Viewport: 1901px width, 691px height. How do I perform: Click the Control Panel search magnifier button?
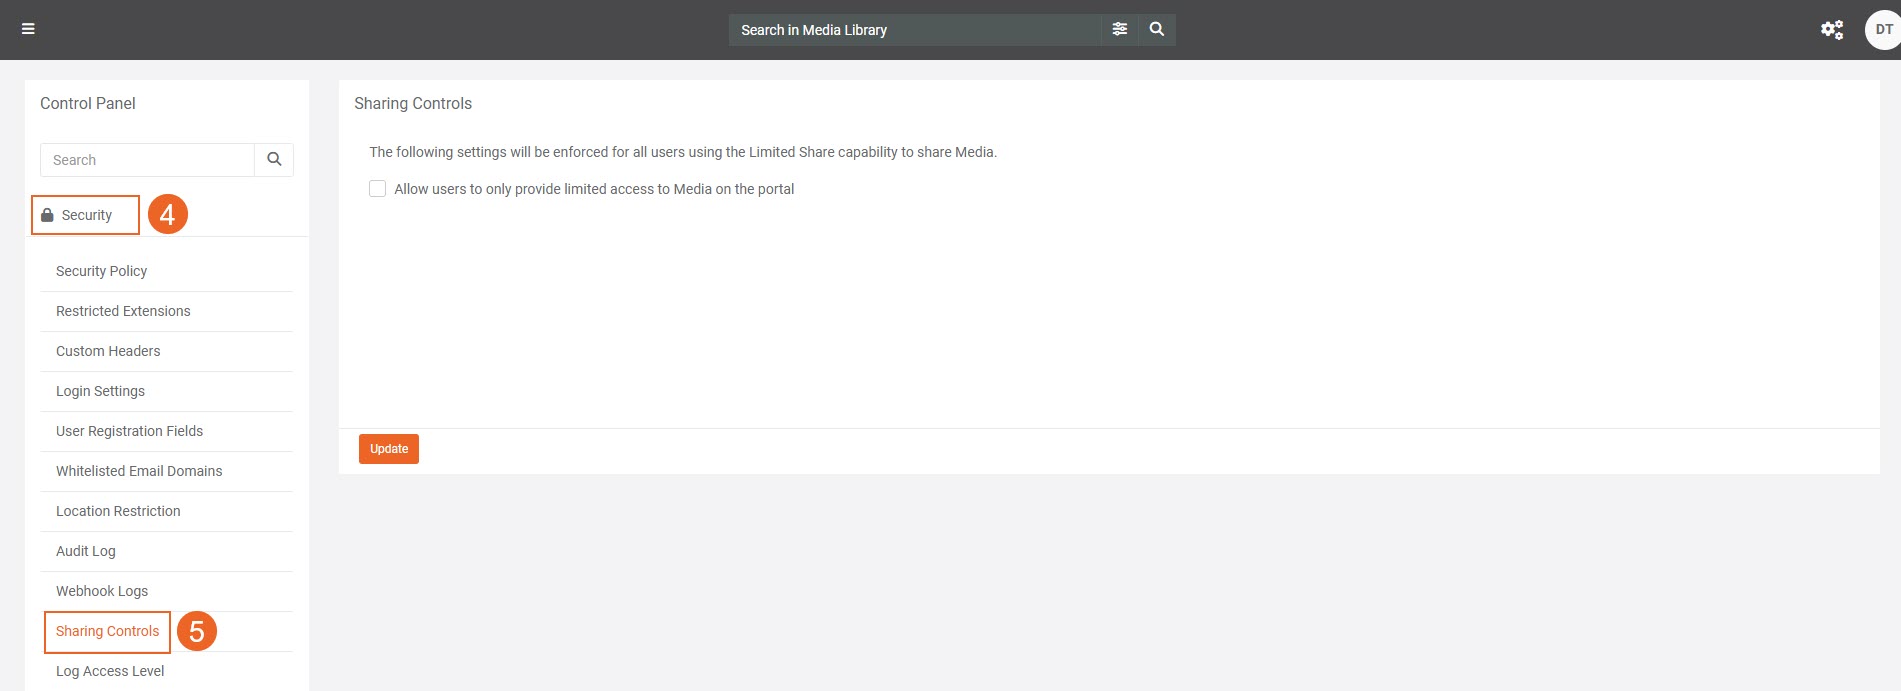click(274, 160)
